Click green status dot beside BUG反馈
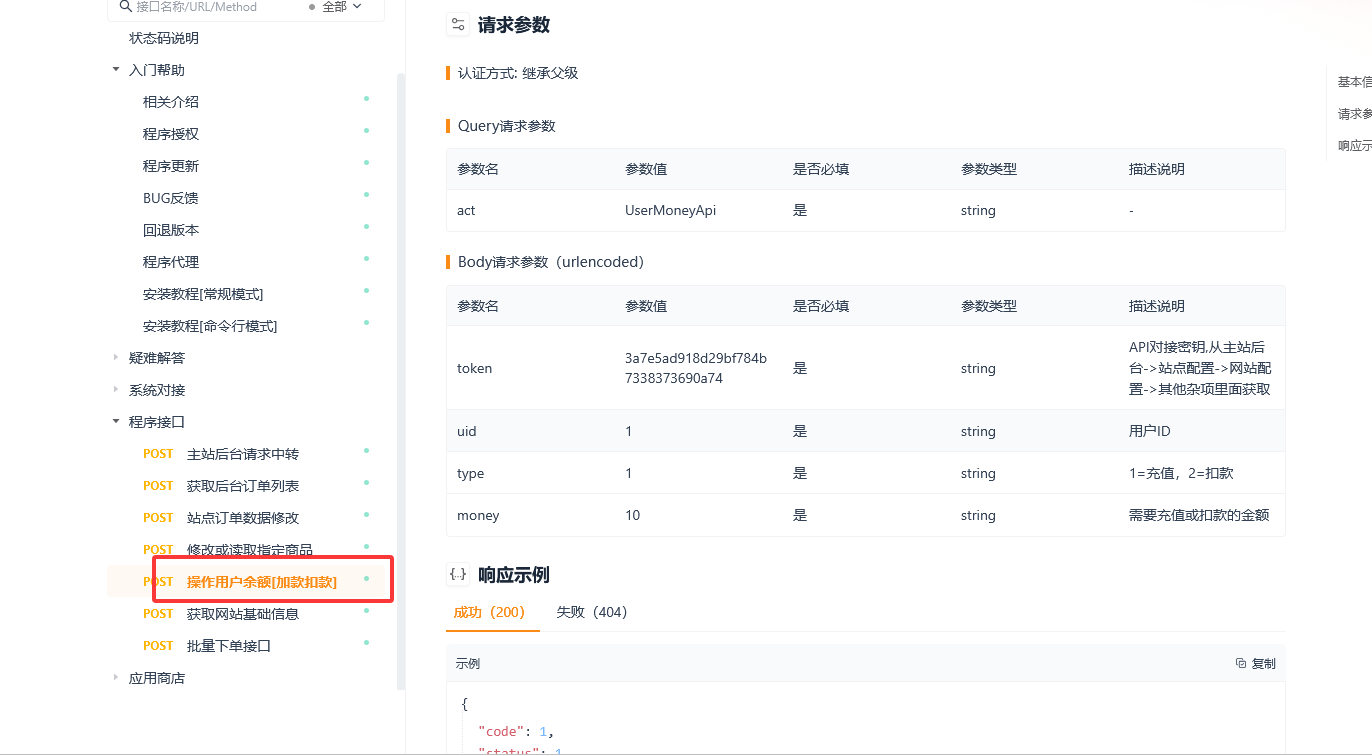This screenshot has height=755, width=1372. coord(366,195)
